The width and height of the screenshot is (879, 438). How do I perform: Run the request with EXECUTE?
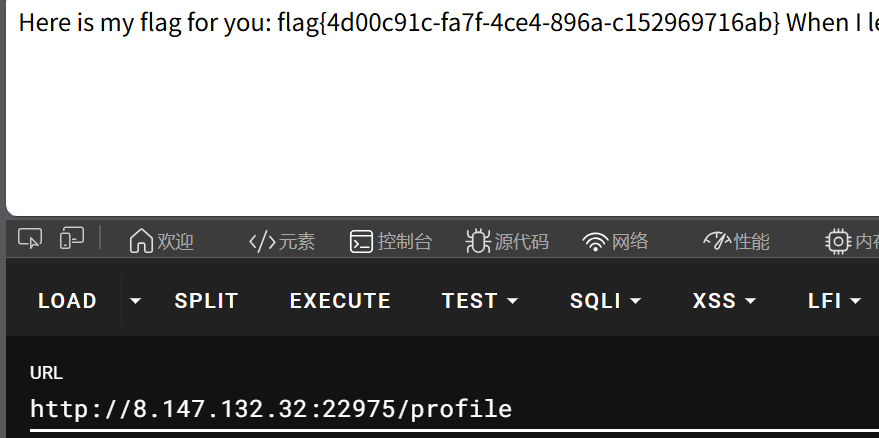[x=340, y=301]
